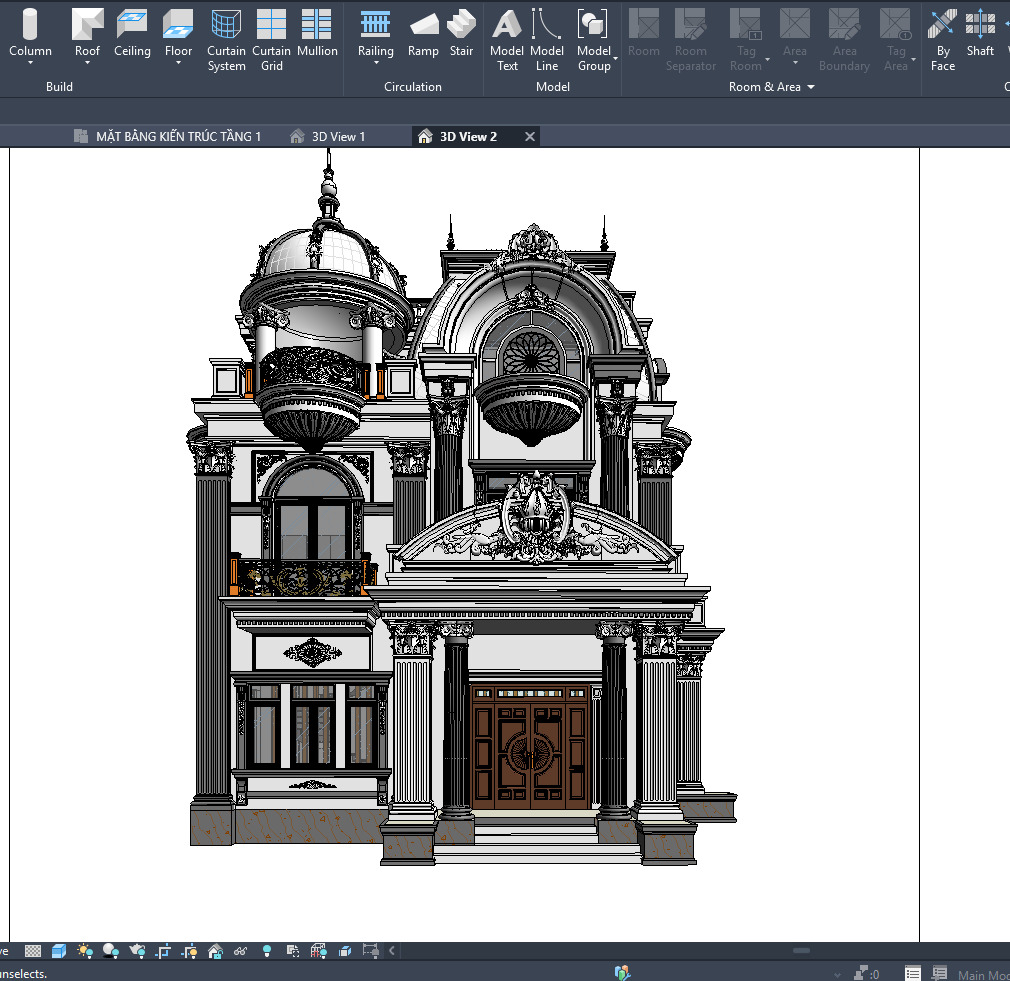Expand the Room & Area panel dropdown
The width and height of the screenshot is (1010, 981).
click(811, 87)
